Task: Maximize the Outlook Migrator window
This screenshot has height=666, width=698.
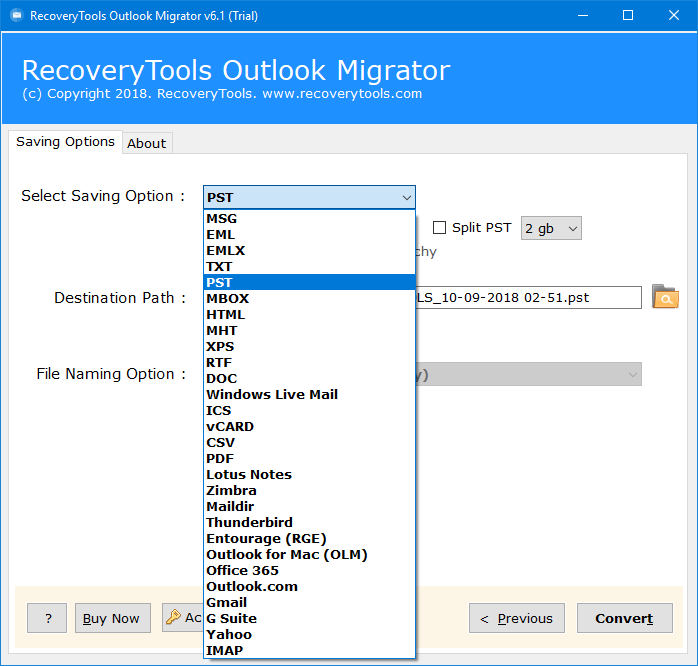Action: coord(628,16)
